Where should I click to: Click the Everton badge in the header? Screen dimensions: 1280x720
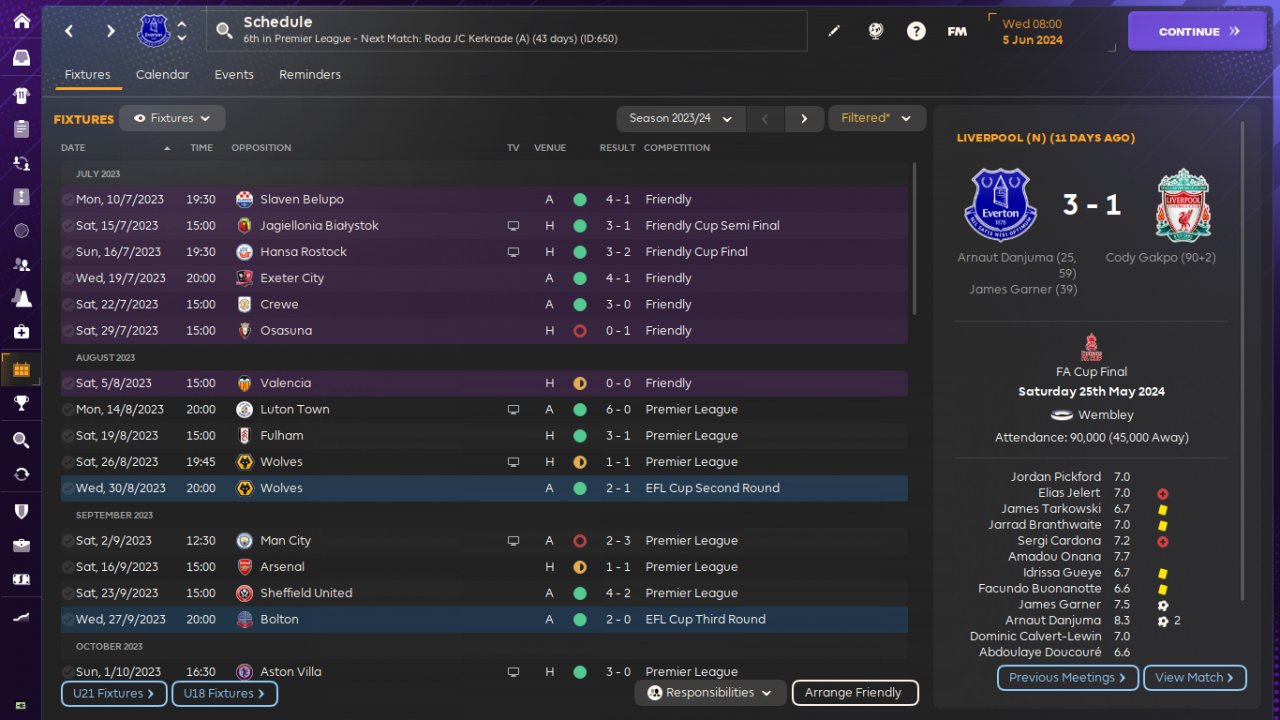click(154, 30)
